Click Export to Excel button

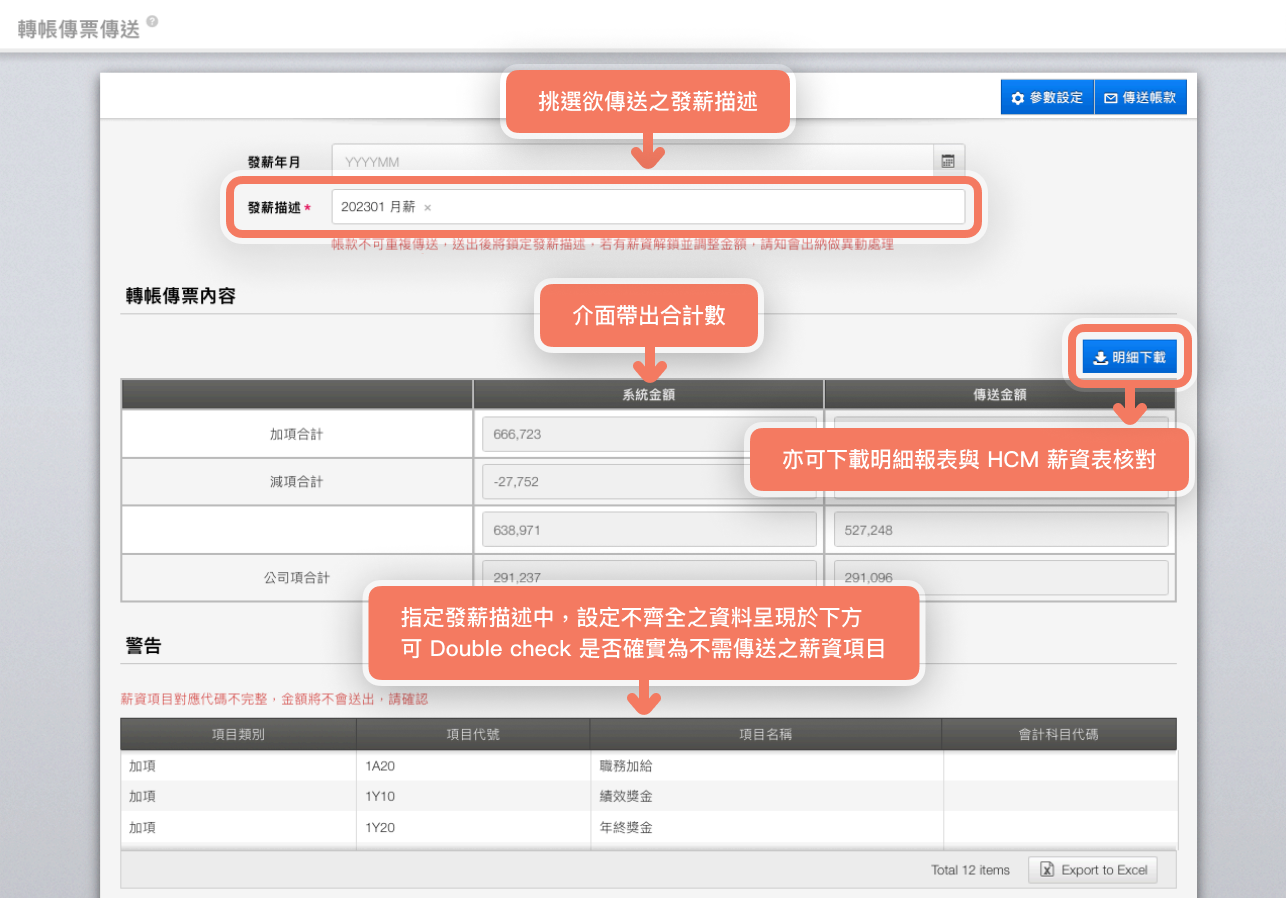[1093, 870]
